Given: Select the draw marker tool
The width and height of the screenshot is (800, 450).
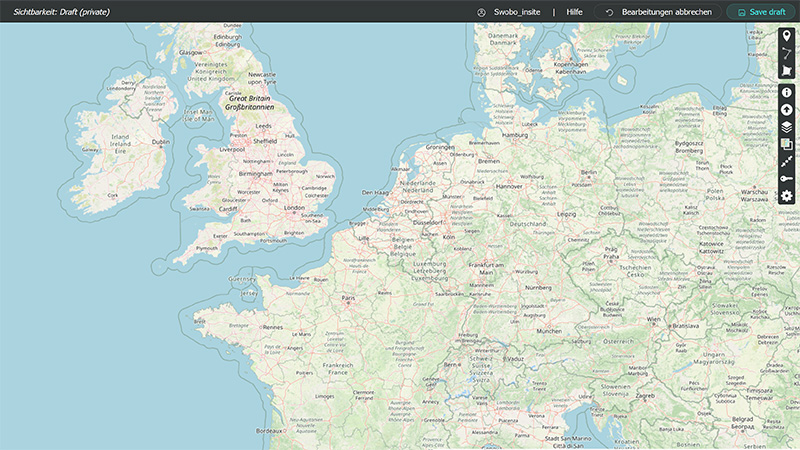Looking at the screenshot, I should pyautogui.click(x=786, y=36).
